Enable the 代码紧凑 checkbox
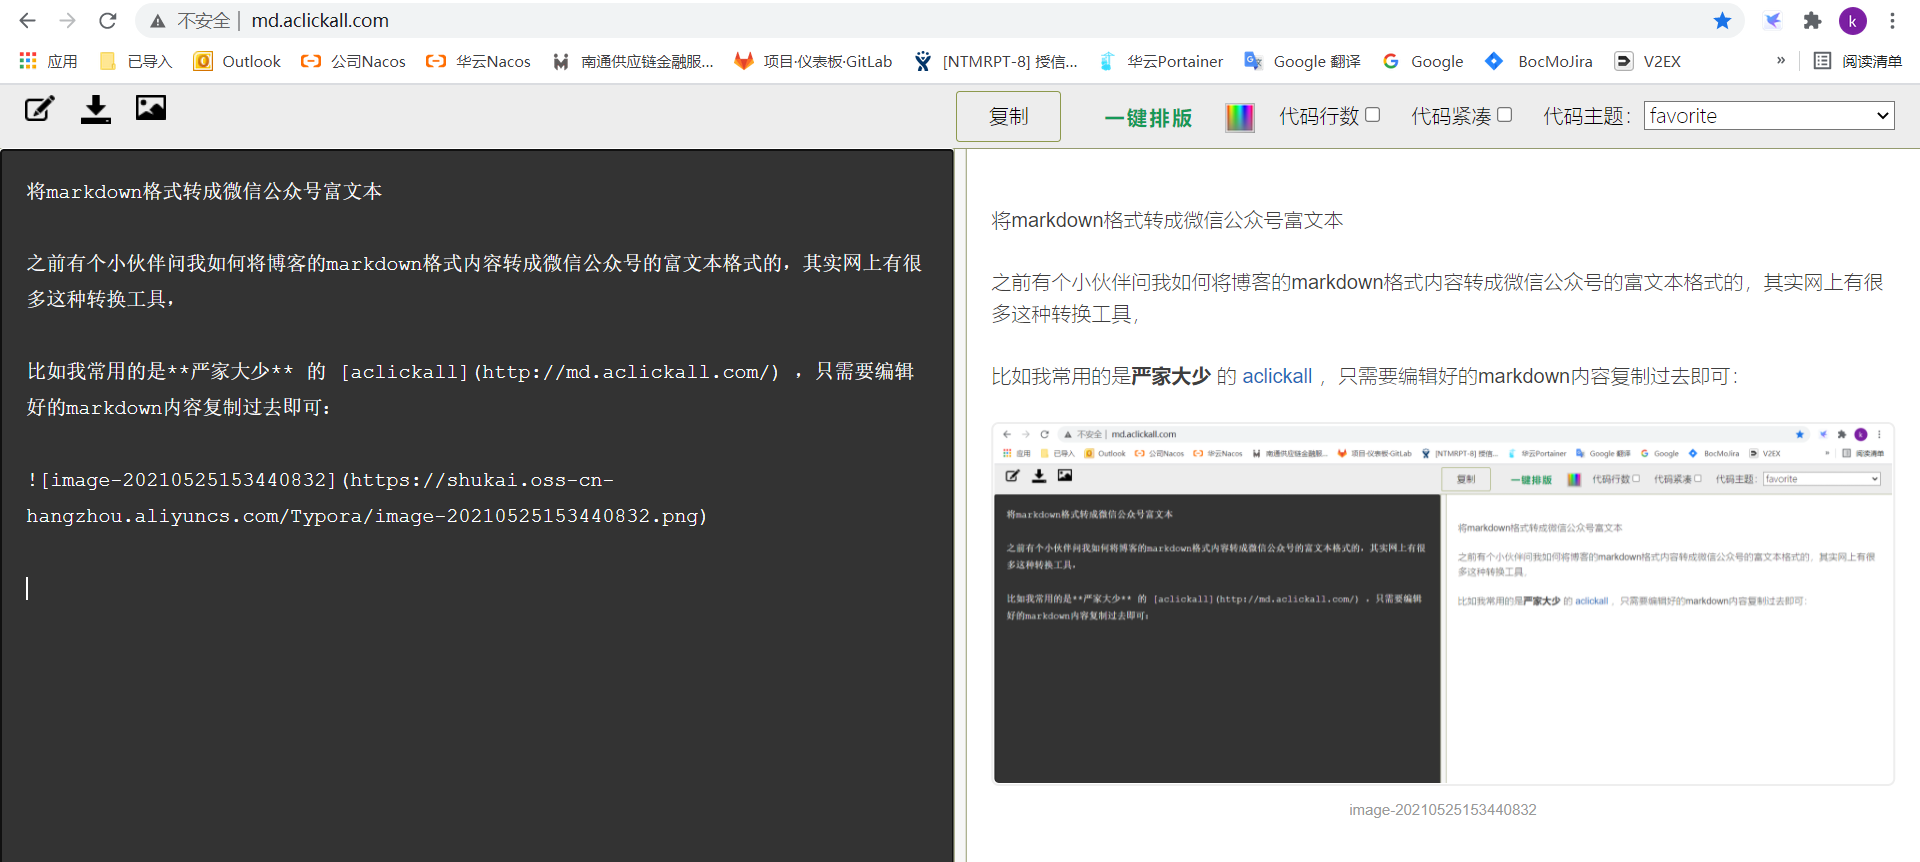This screenshot has height=862, width=1920. (x=1505, y=115)
